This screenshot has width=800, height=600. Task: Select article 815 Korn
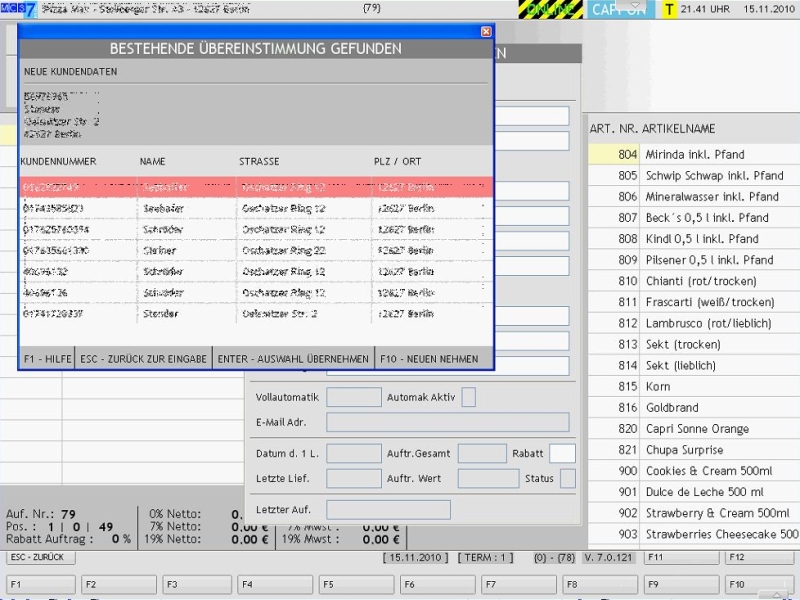(694, 386)
